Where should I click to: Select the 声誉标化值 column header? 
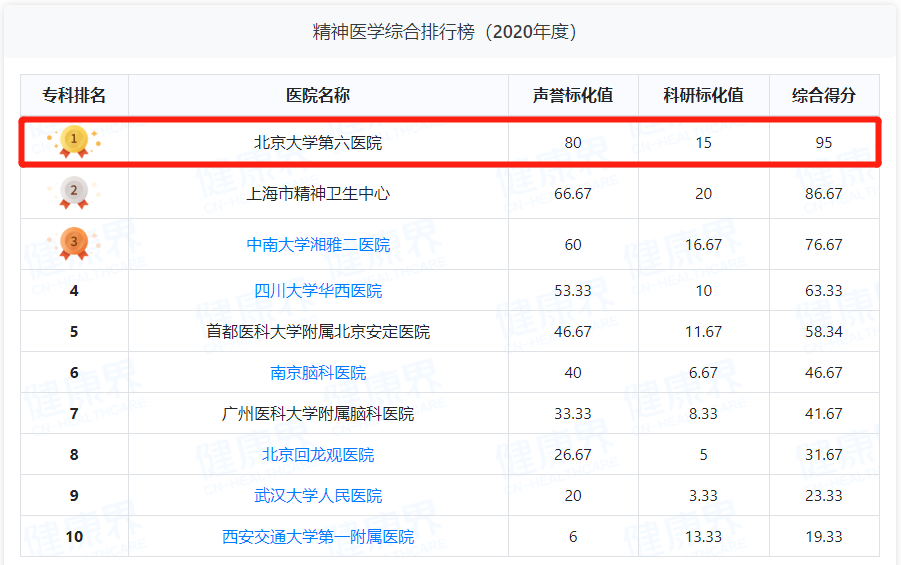pos(573,95)
